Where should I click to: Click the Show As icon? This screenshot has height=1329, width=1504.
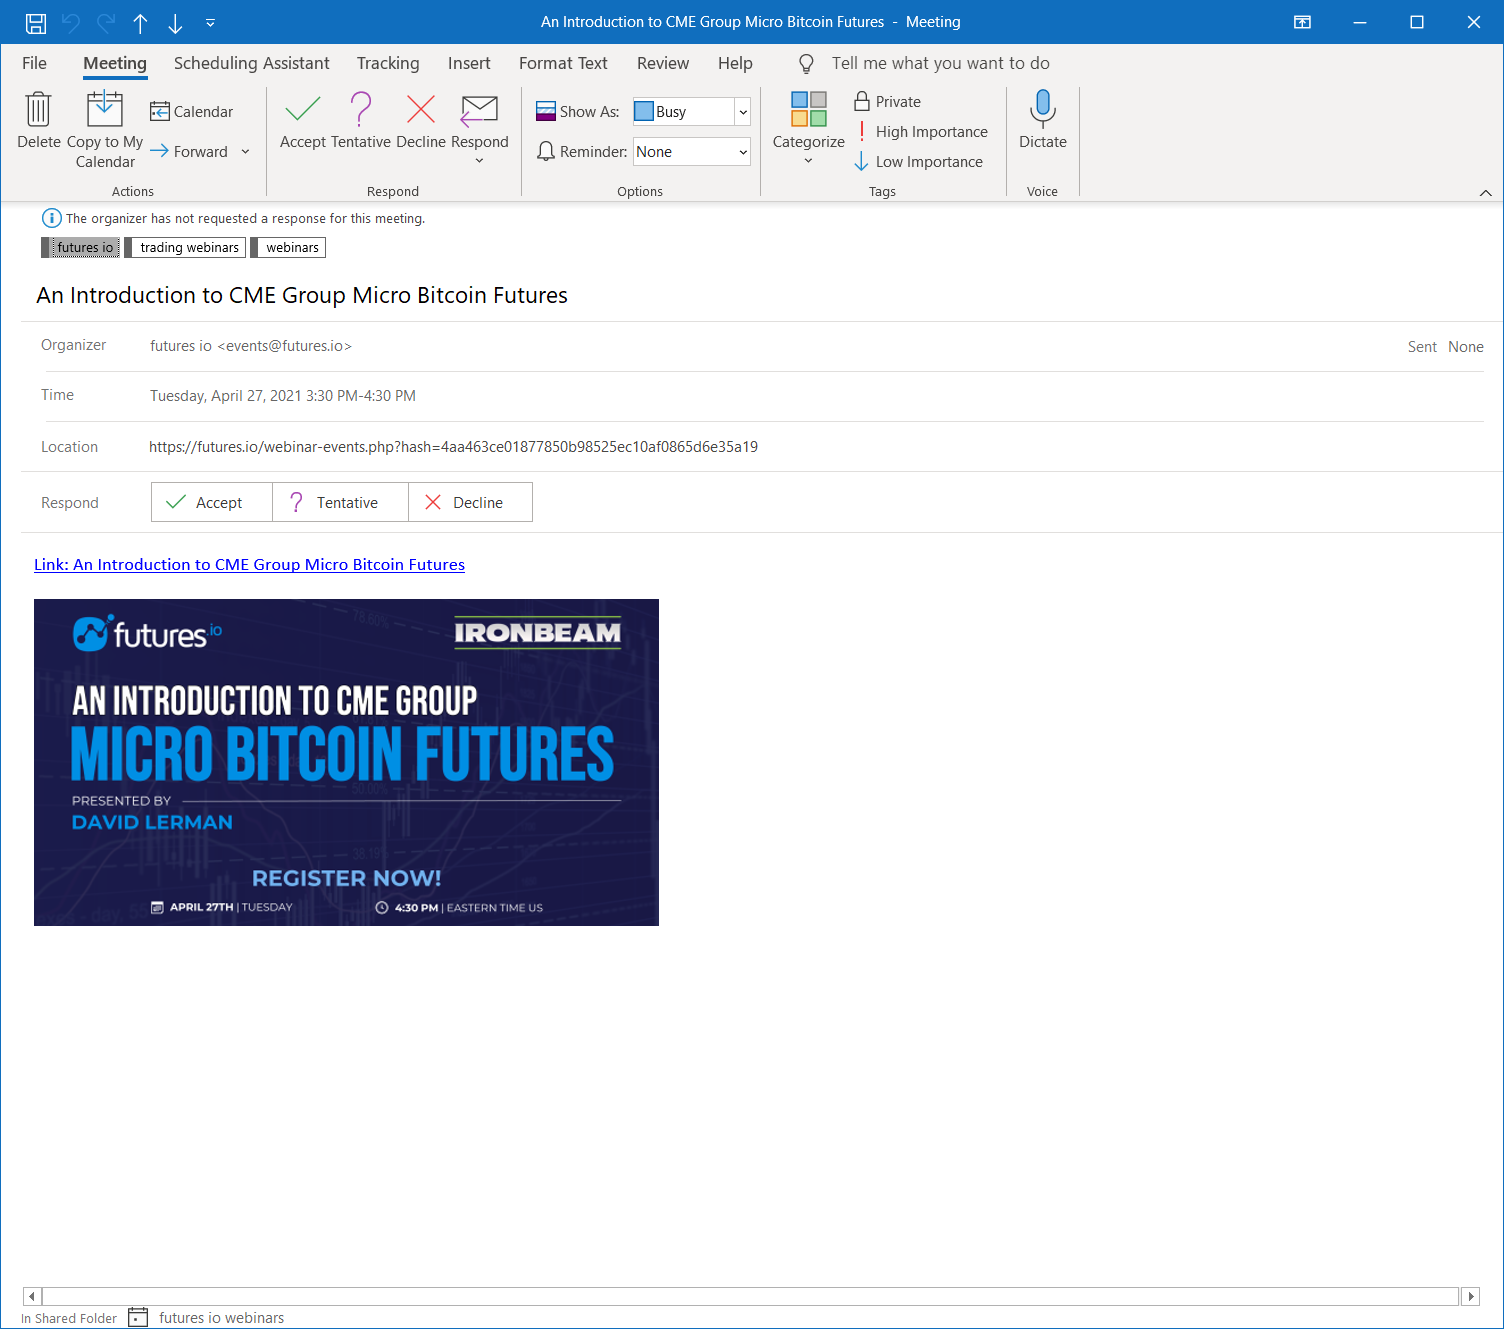tap(546, 111)
